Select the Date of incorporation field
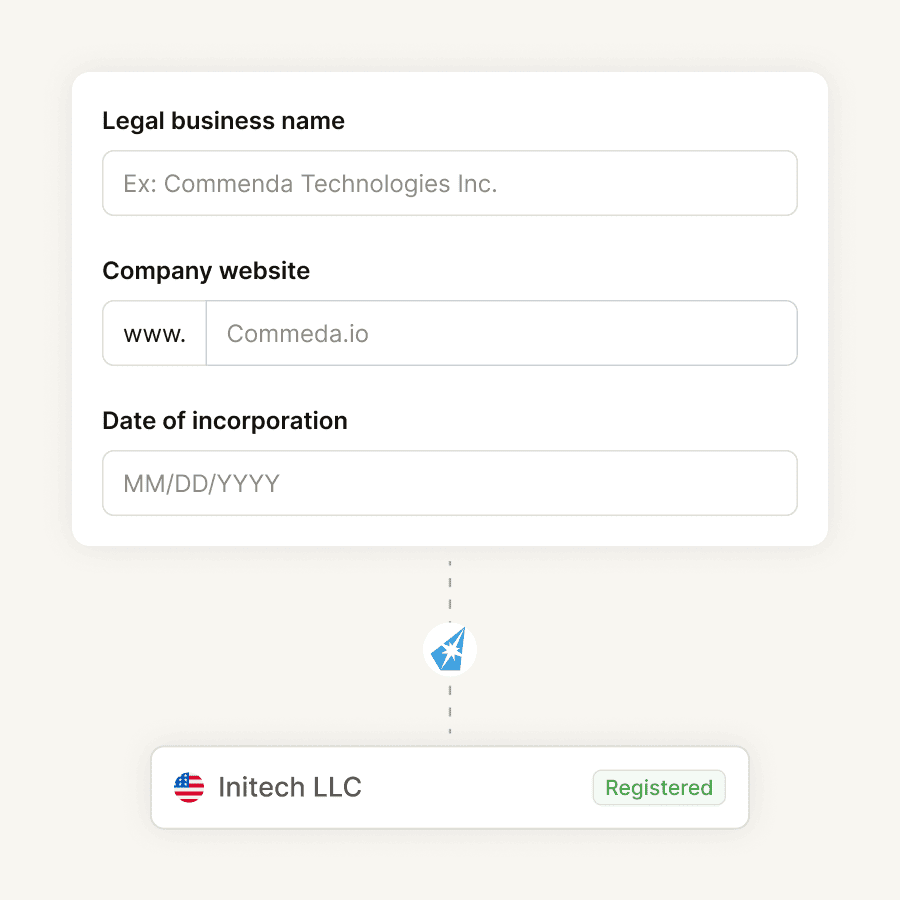 tap(449, 483)
